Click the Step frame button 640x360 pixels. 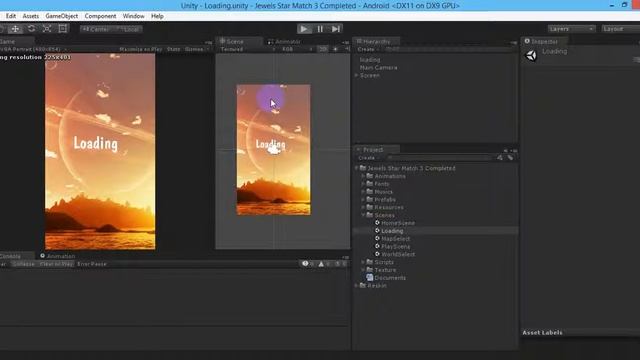336,29
